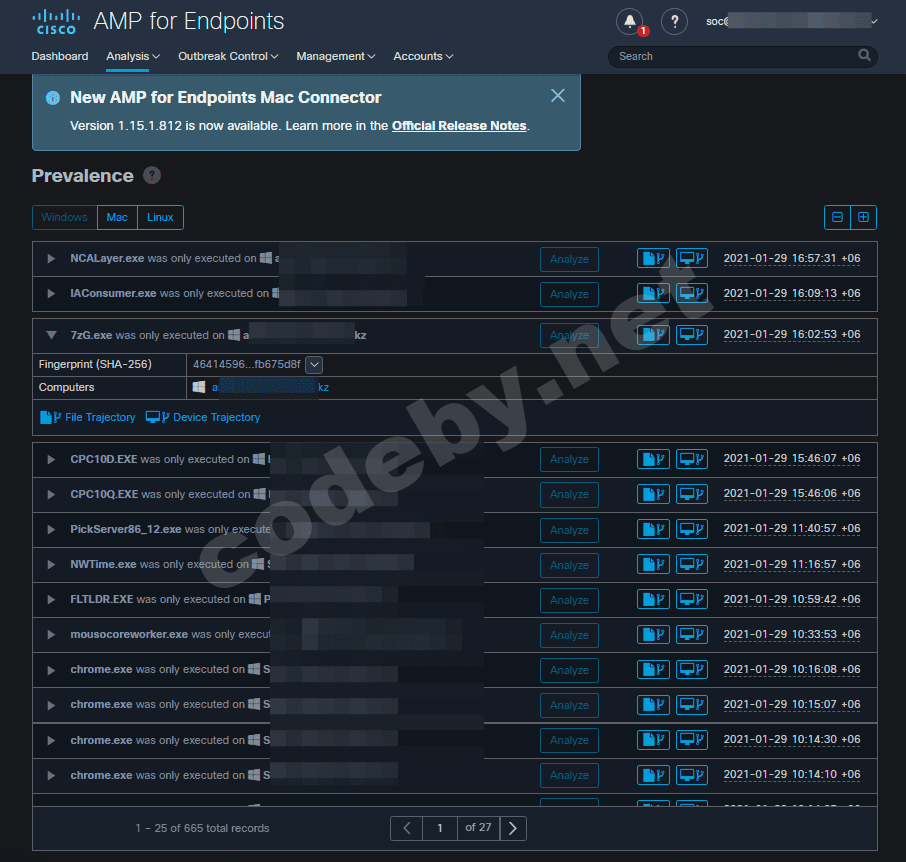Expand the PickServer86_12.exe row

click(51, 529)
